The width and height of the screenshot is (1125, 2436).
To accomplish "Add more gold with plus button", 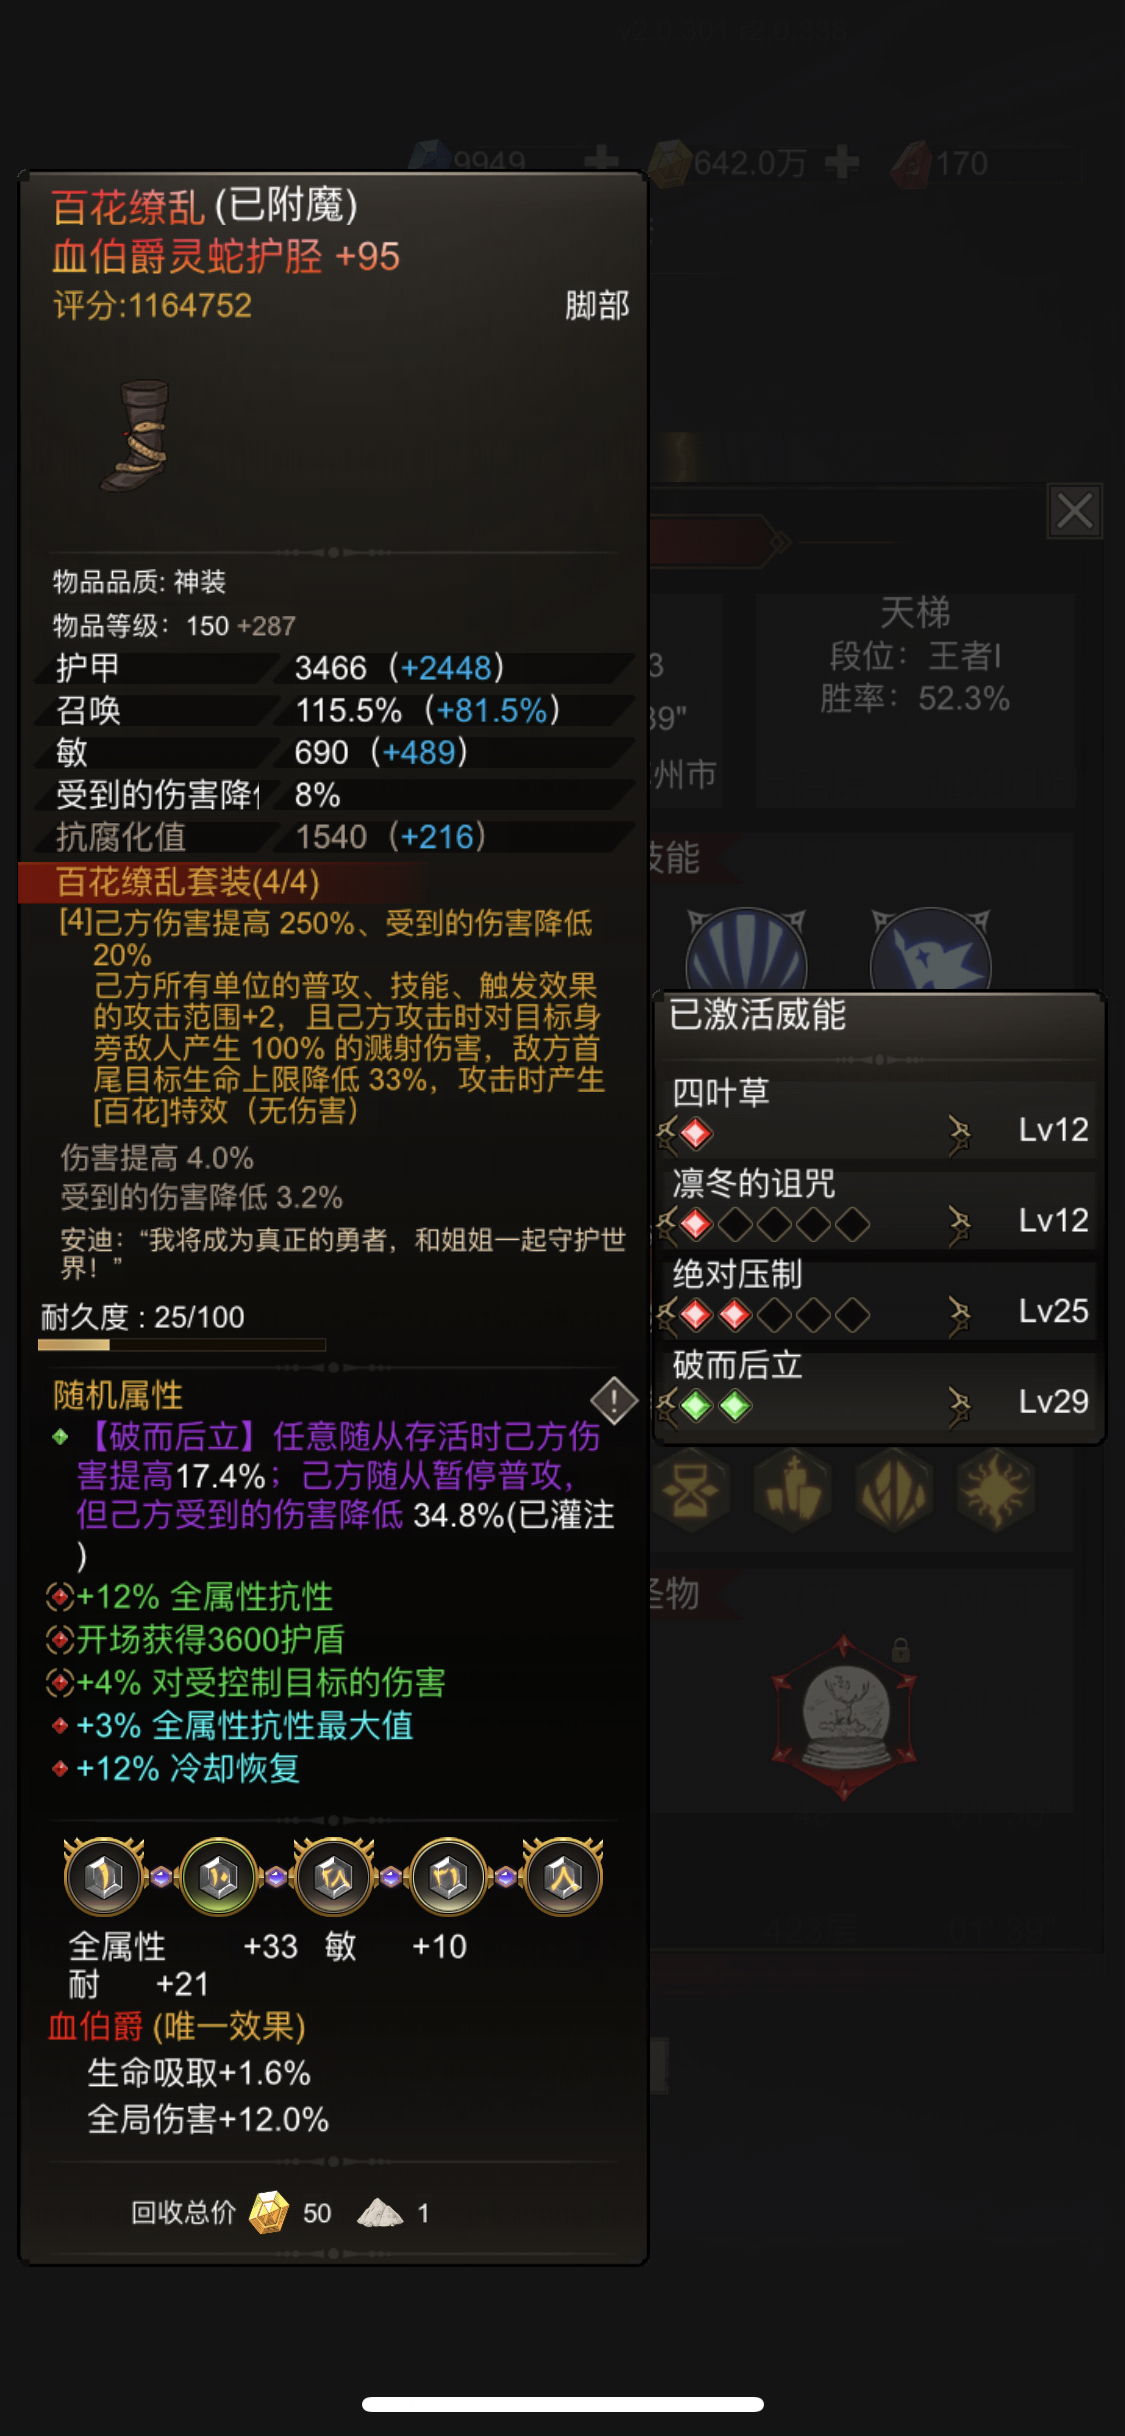I will (842, 161).
